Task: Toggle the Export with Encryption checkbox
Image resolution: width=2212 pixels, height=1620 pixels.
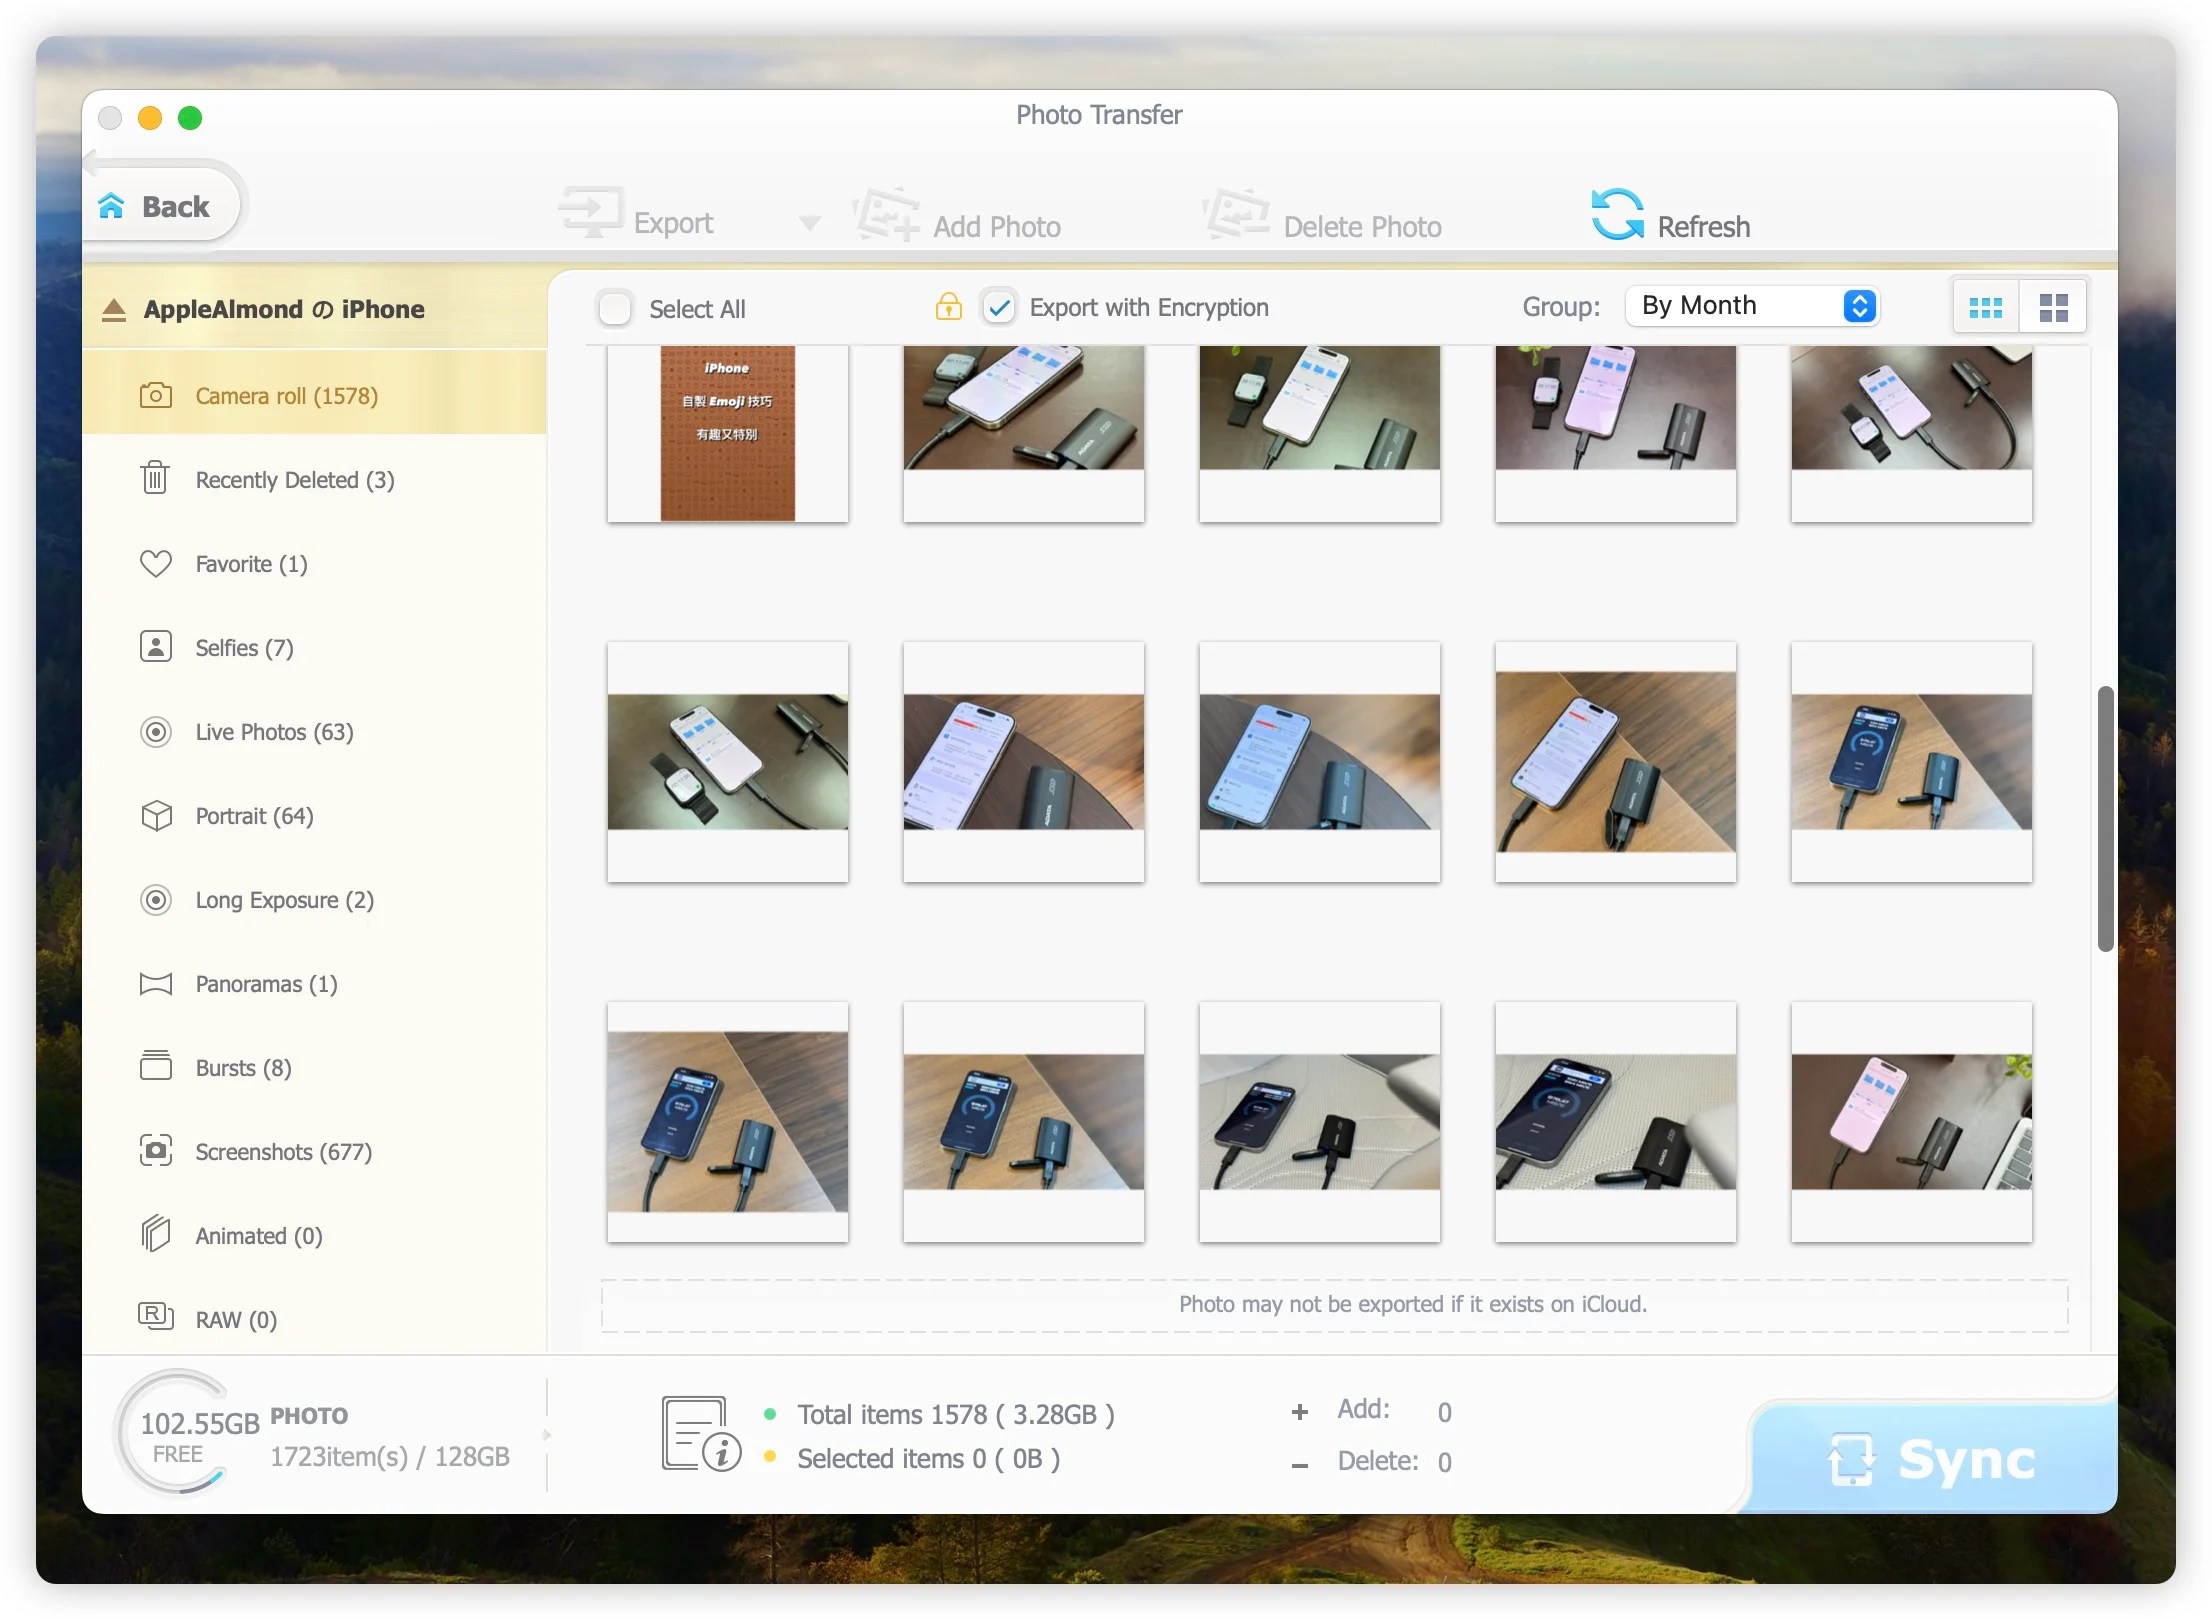Action: point(998,308)
